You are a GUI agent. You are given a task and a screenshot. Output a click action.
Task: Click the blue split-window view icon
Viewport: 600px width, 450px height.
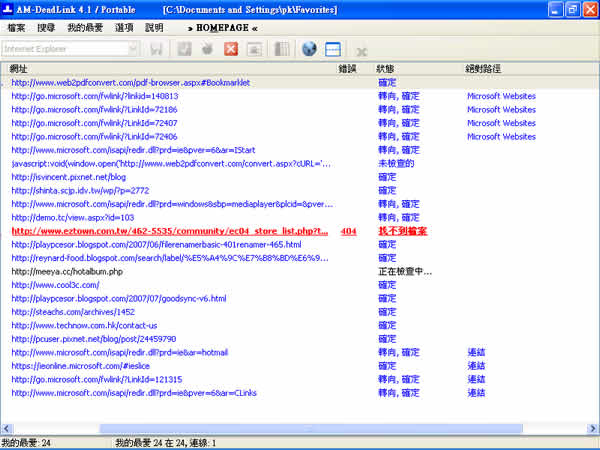[x=333, y=49]
